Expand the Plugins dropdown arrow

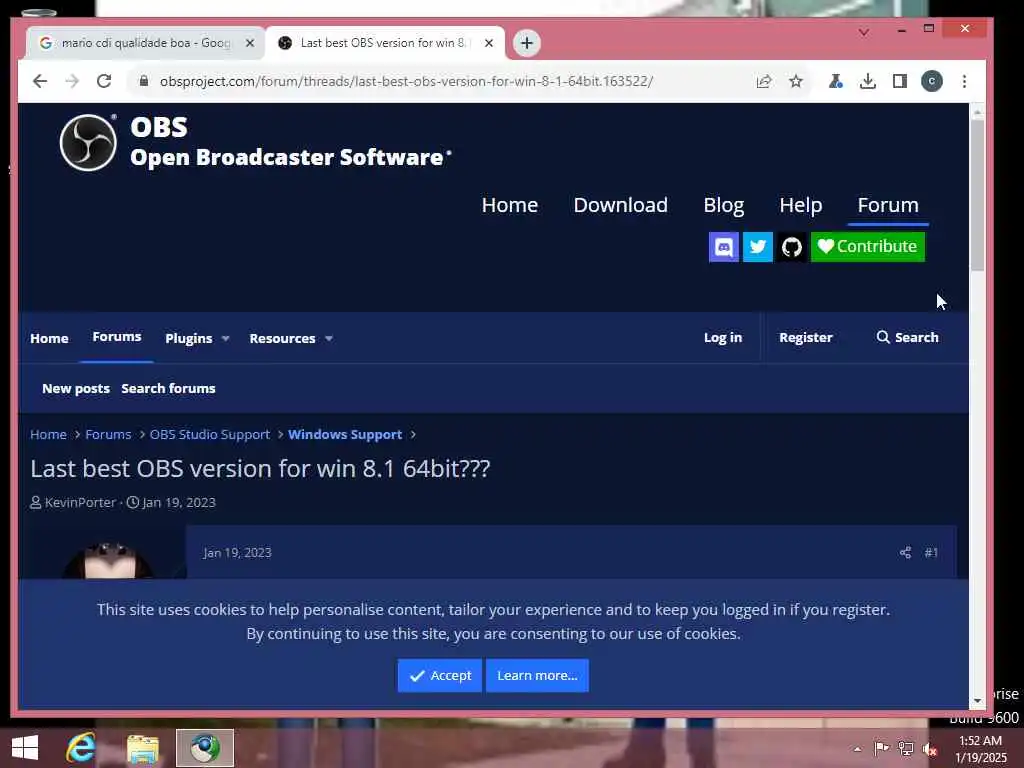coord(226,338)
